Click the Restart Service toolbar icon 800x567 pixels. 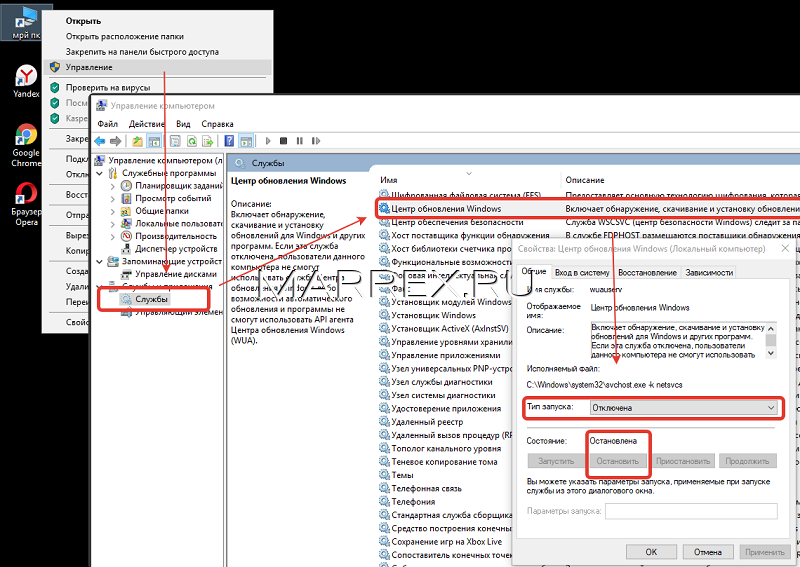(316, 141)
